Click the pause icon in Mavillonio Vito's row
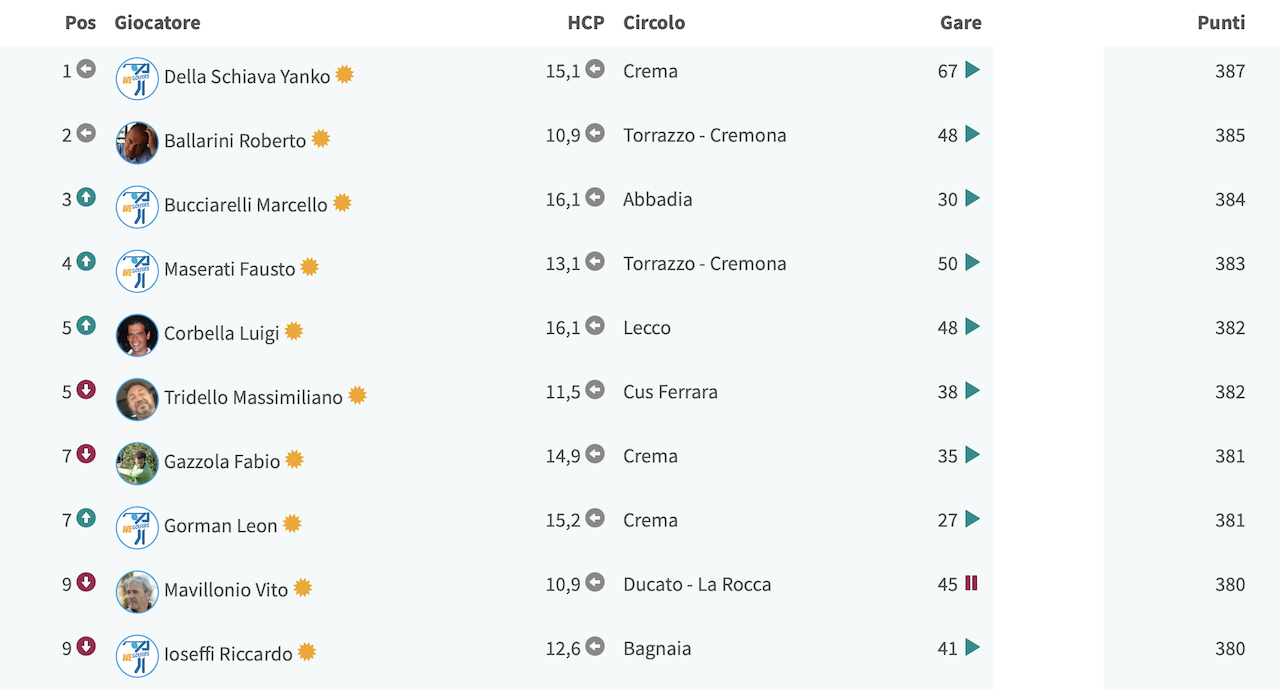Image resolution: width=1280 pixels, height=690 pixels. point(971,583)
